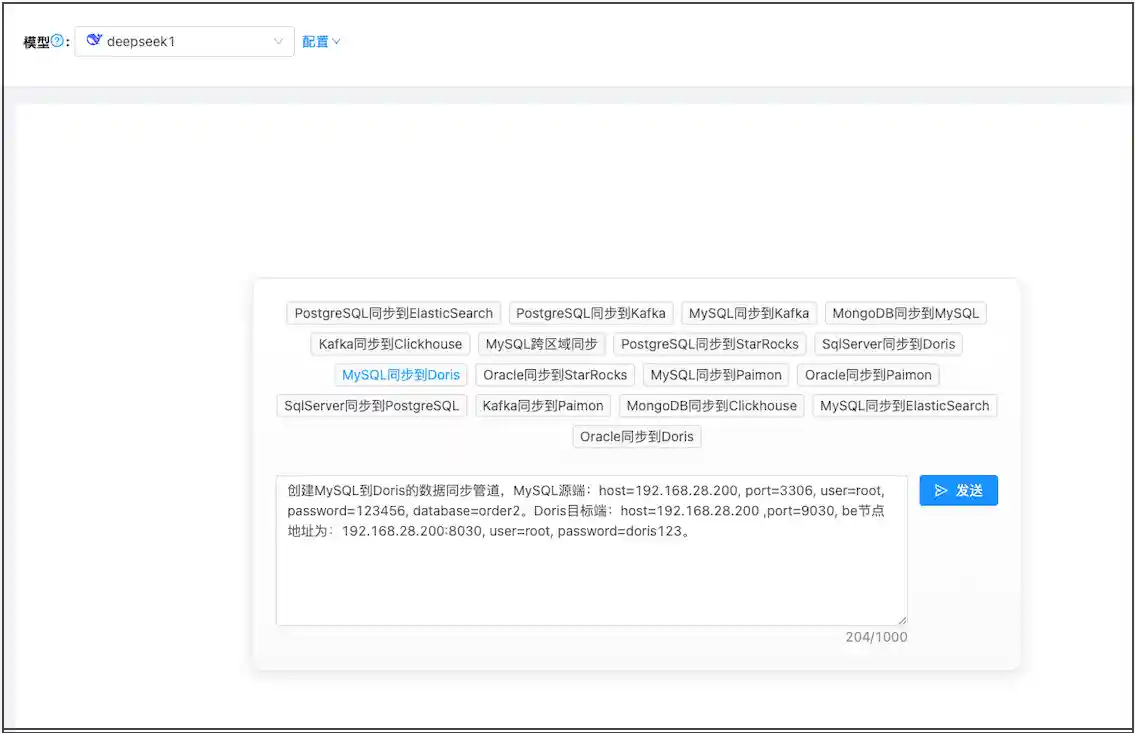Pick the MySQL同步到Kafka template
The image size is (1135, 733).
click(749, 313)
